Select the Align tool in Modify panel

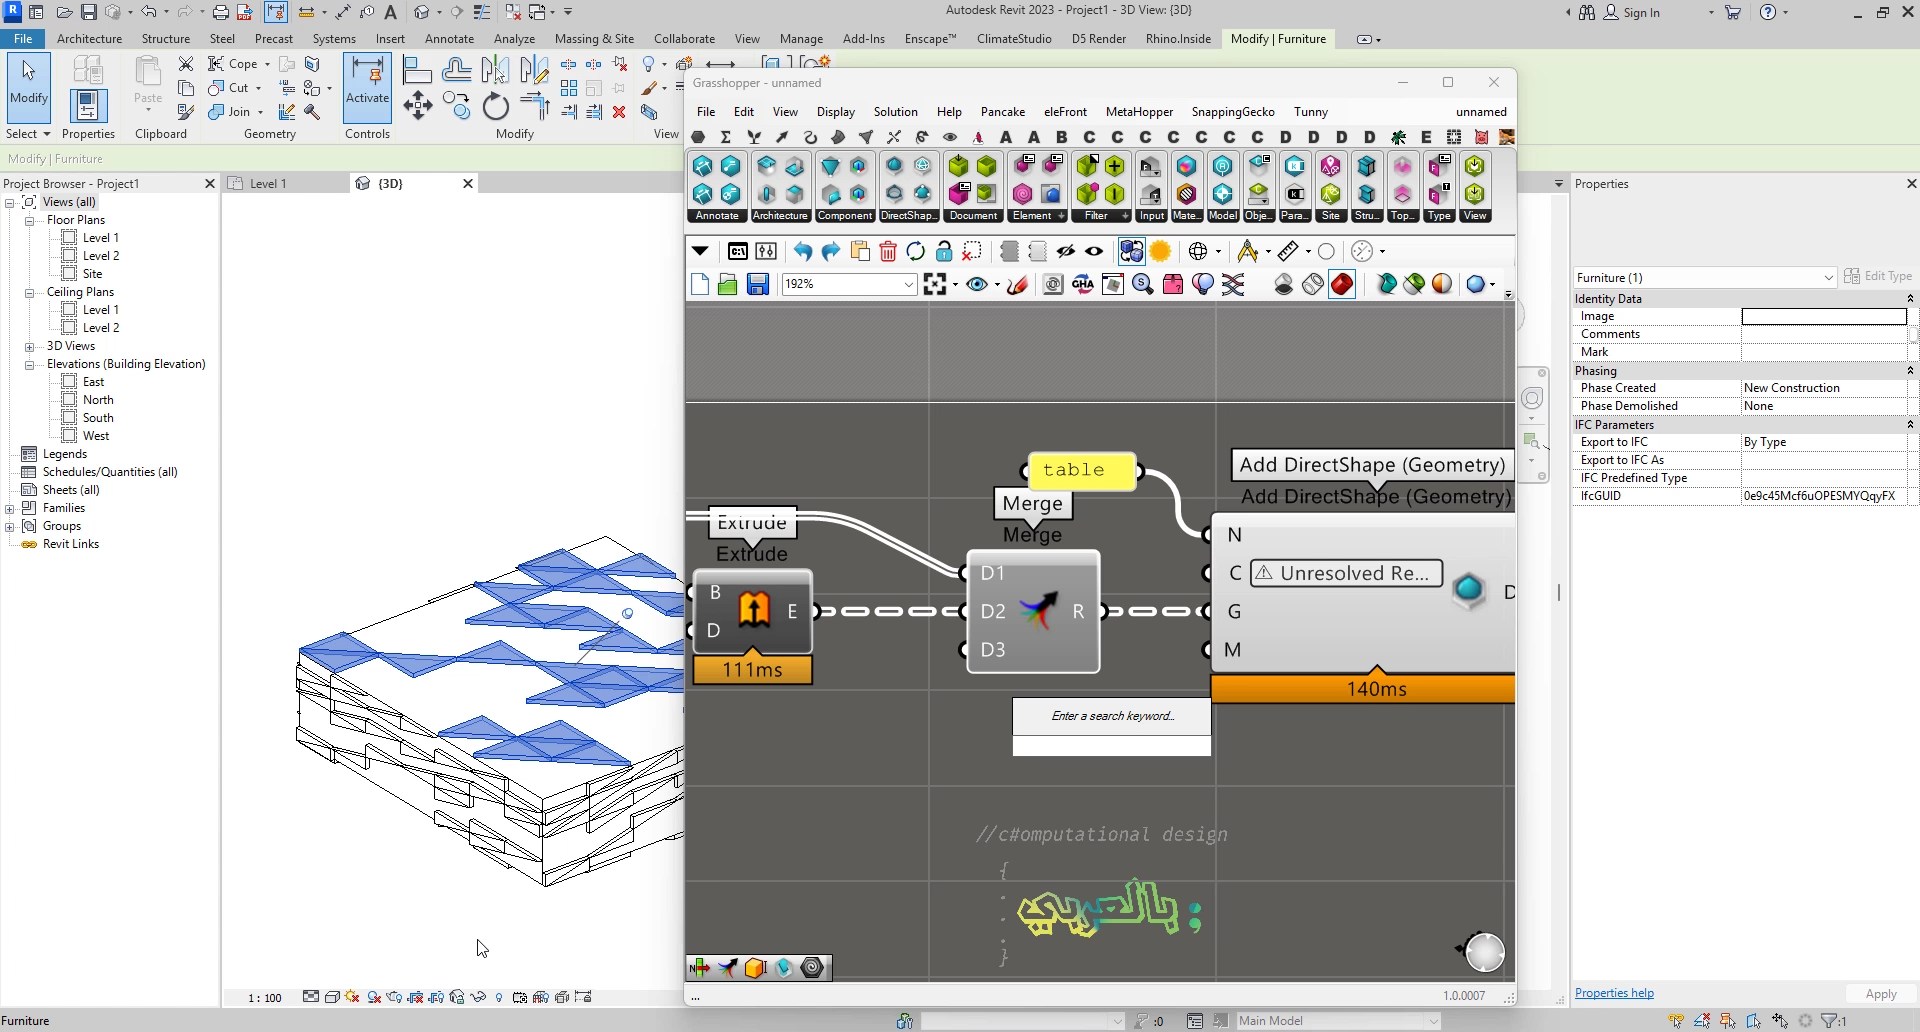(x=417, y=70)
